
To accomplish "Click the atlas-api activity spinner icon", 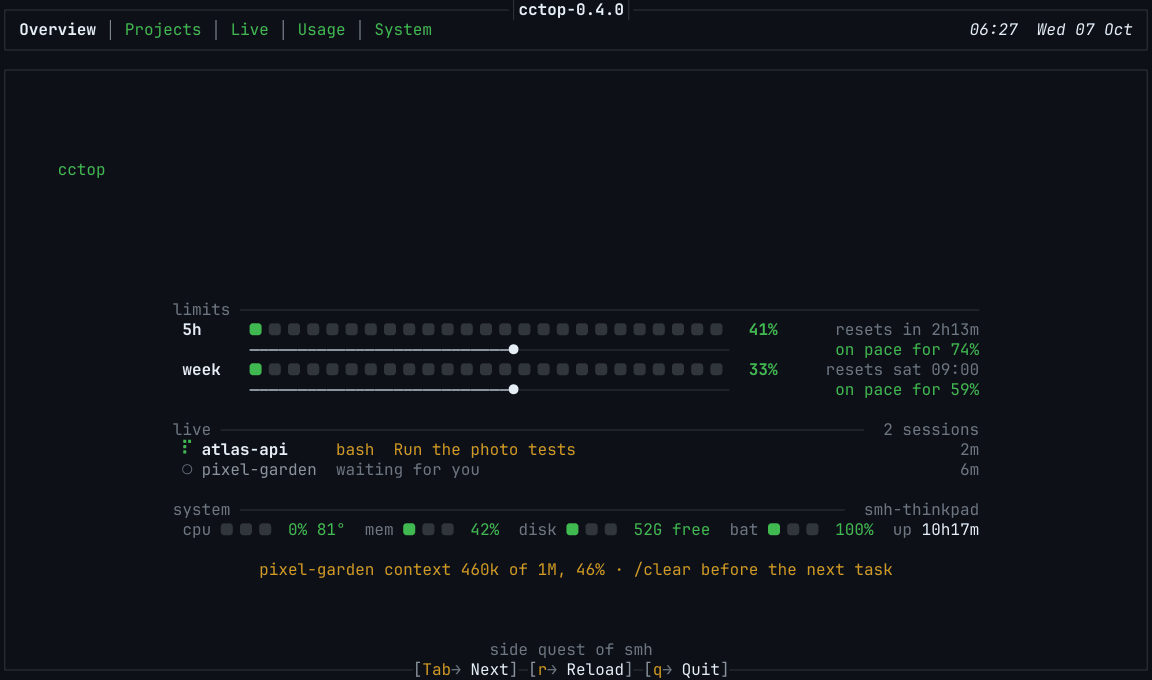I will [187, 448].
